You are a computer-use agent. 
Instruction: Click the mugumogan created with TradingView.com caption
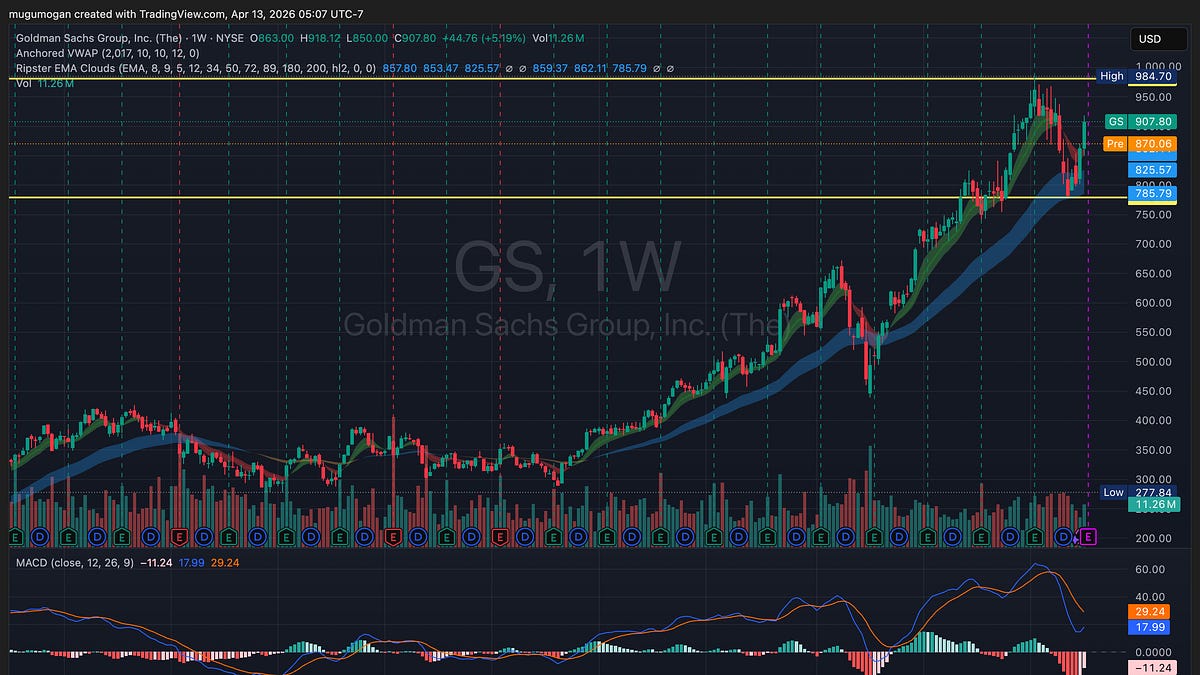(118, 15)
